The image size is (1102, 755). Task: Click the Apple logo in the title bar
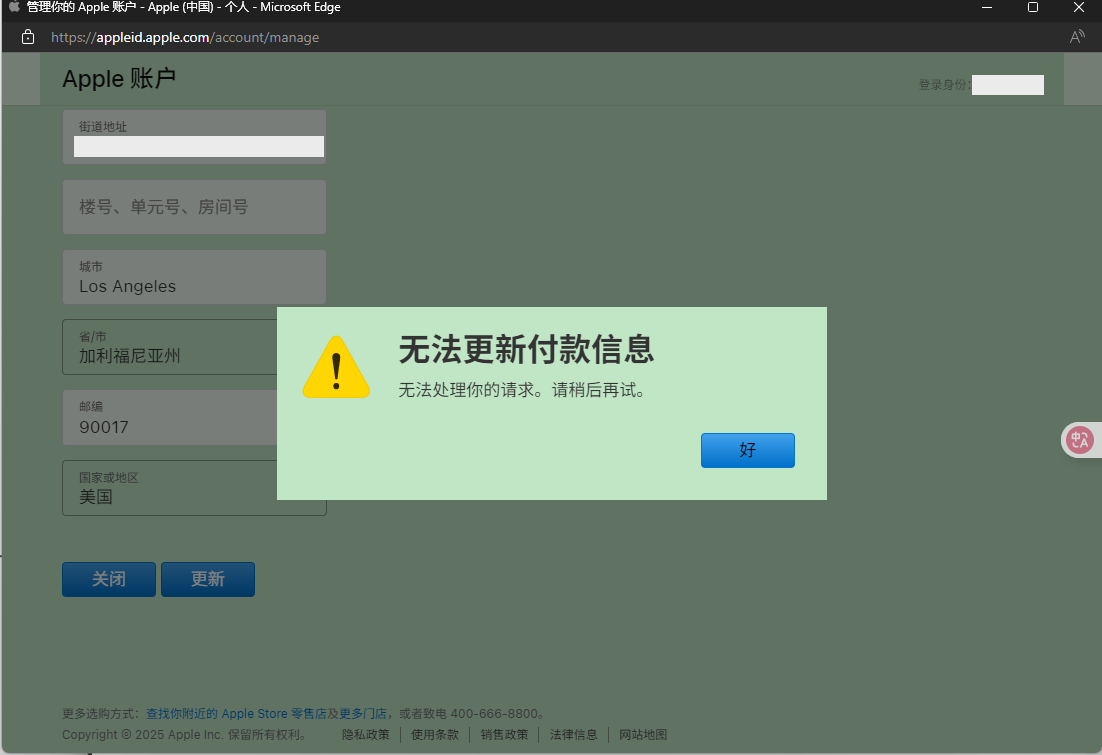coord(14,7)
